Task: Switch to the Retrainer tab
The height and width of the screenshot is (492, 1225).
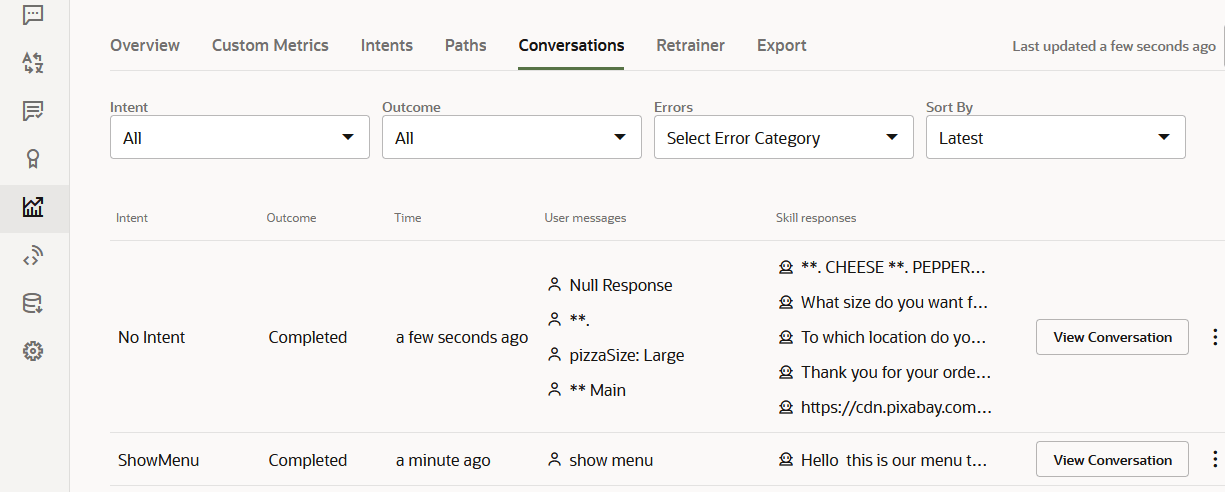Action: [x=690, y=45]
